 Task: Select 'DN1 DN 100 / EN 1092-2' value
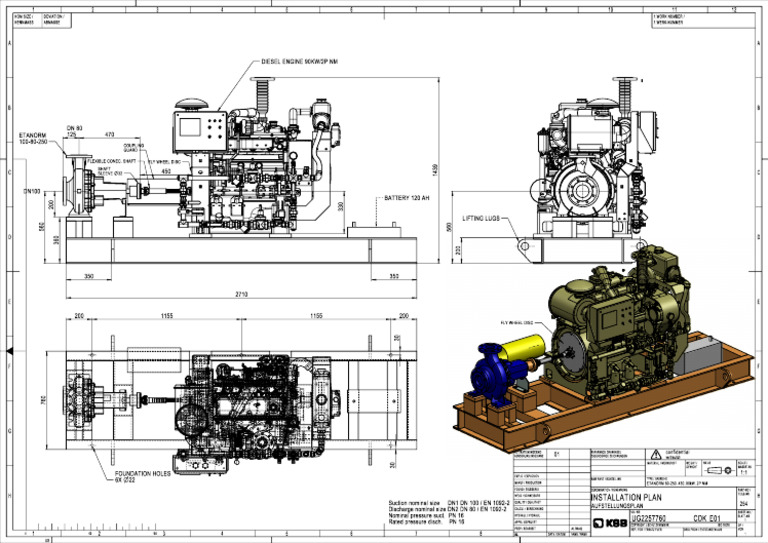click(x=479, y=503)
